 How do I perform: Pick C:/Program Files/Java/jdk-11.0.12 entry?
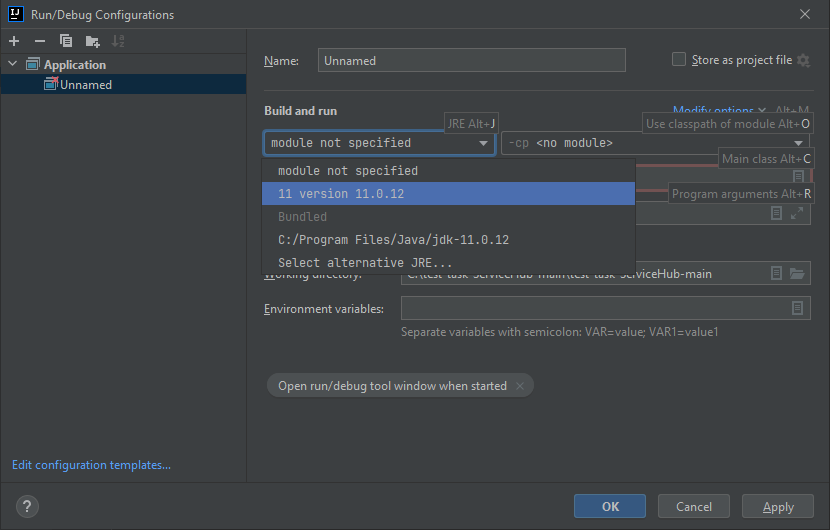pyautogui.click(x=448, y=239)
